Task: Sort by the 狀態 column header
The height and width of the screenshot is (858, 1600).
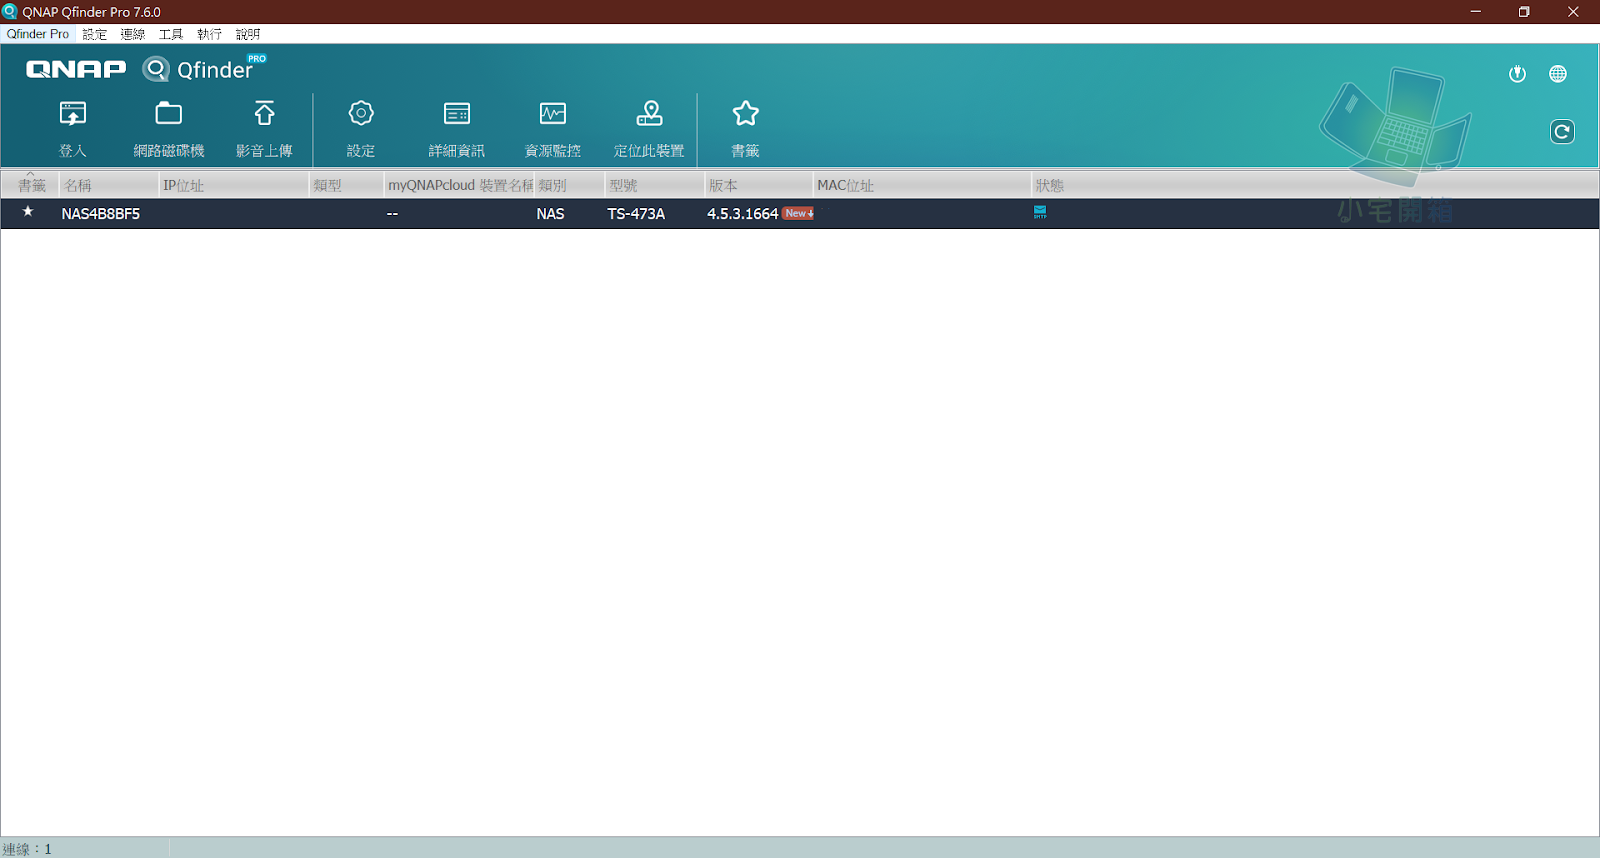Action: (1314, 185)
